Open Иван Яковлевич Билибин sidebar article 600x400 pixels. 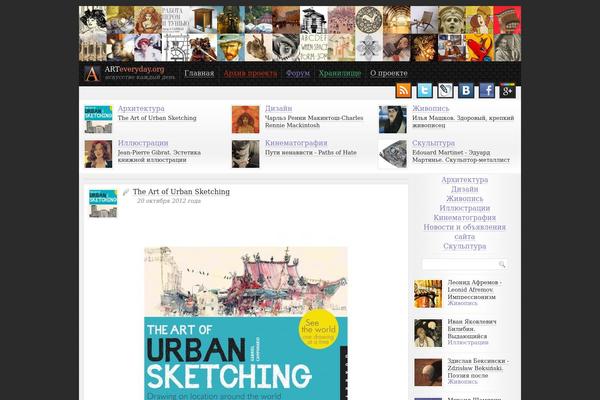point(472,329)
